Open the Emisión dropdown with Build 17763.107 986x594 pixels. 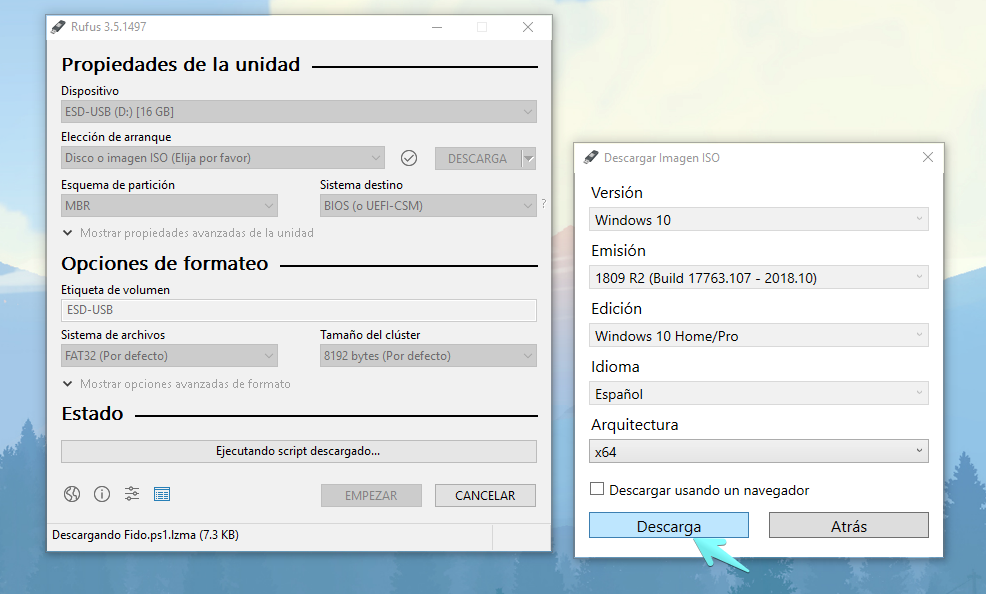tap(758, 277)
